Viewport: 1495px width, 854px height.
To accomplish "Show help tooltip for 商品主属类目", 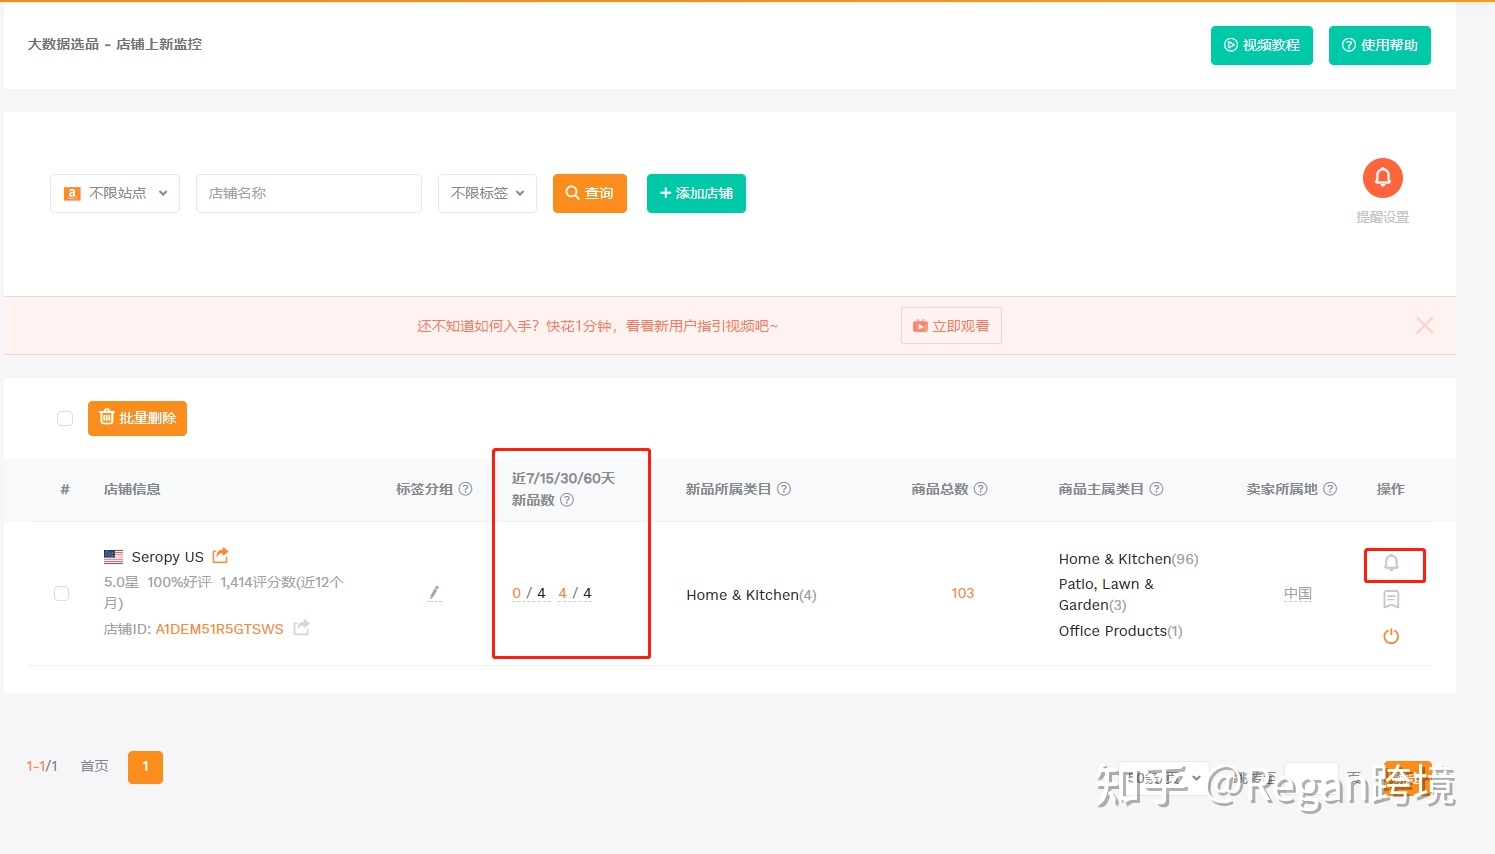I will coord(1156,489).
